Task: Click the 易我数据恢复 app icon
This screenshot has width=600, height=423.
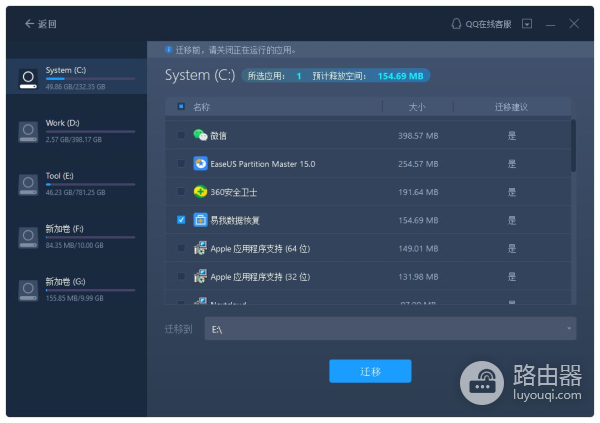Action: coord(200,220)
